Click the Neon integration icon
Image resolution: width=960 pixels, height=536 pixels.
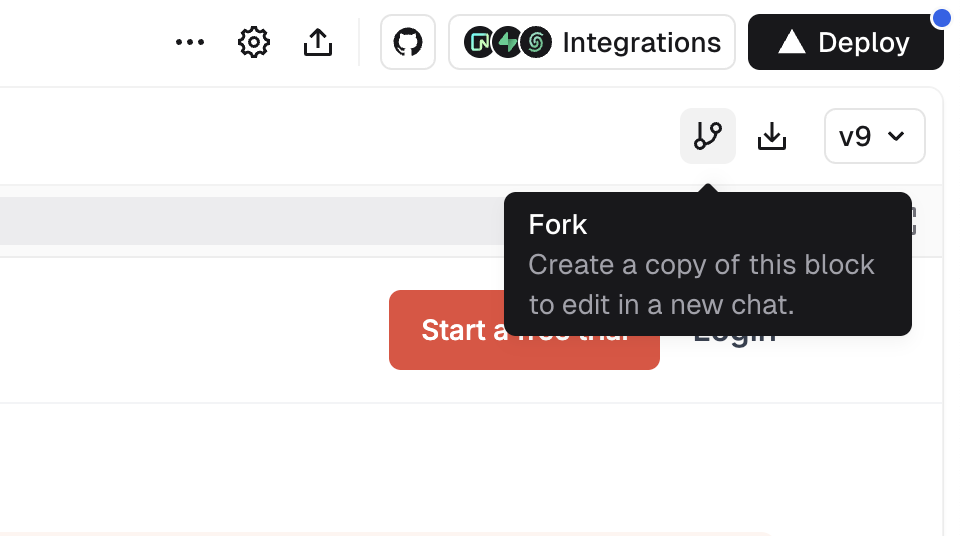(x=480, y=42)
